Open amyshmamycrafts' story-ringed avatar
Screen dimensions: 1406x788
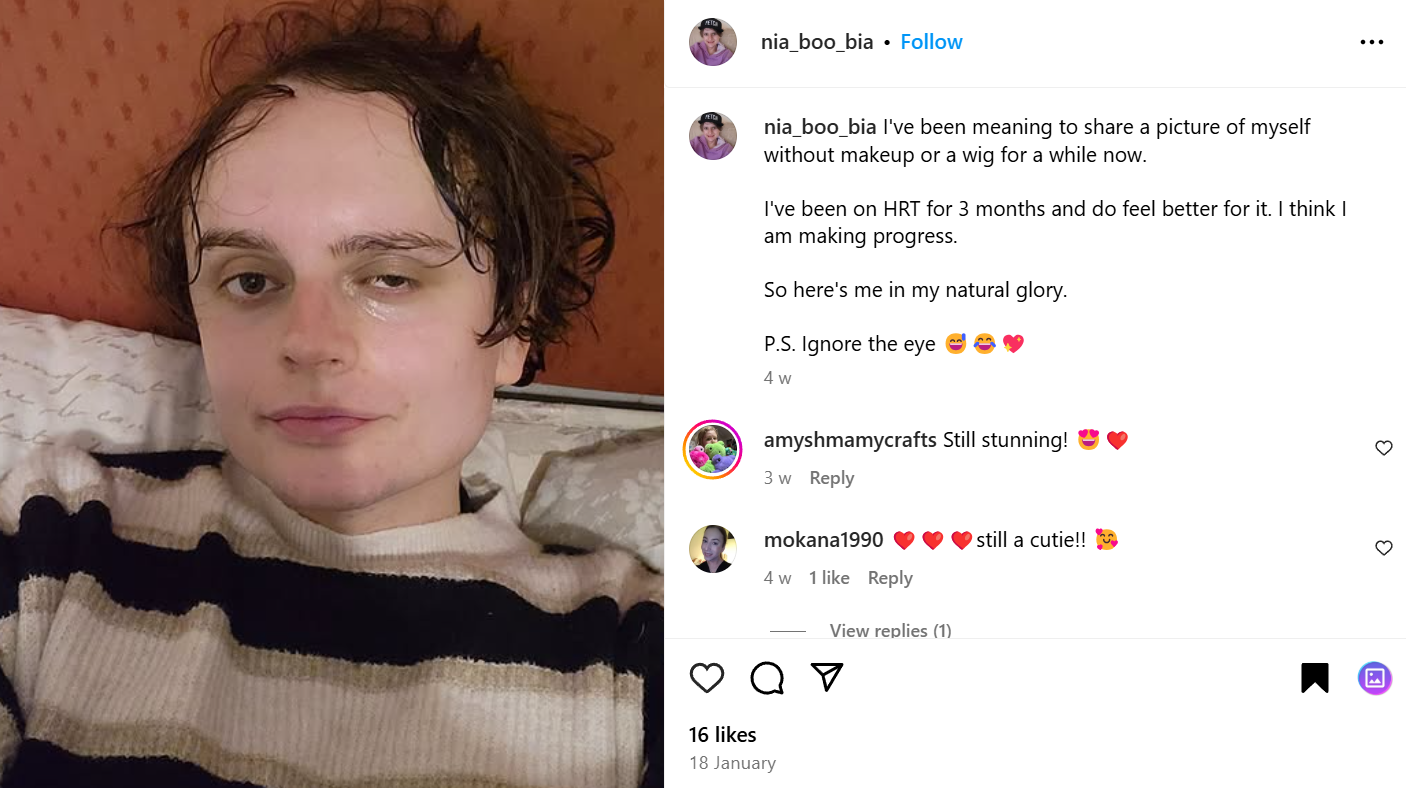(712, 449)
